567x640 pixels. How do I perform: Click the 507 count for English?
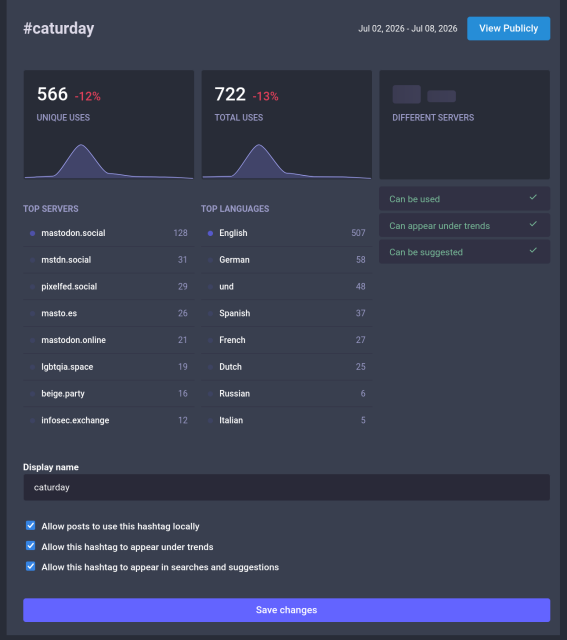tap(358, 233)
